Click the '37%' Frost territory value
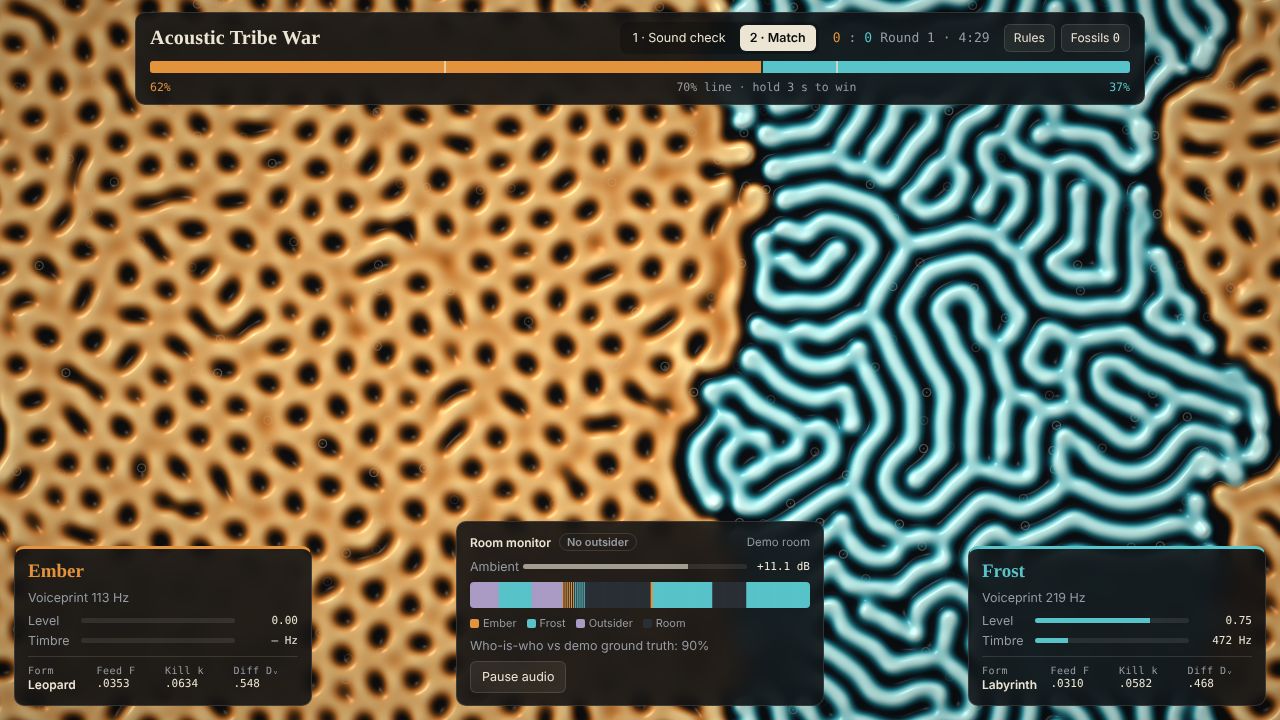Viewport: 1280px width, 720px height. [1119, 87]
